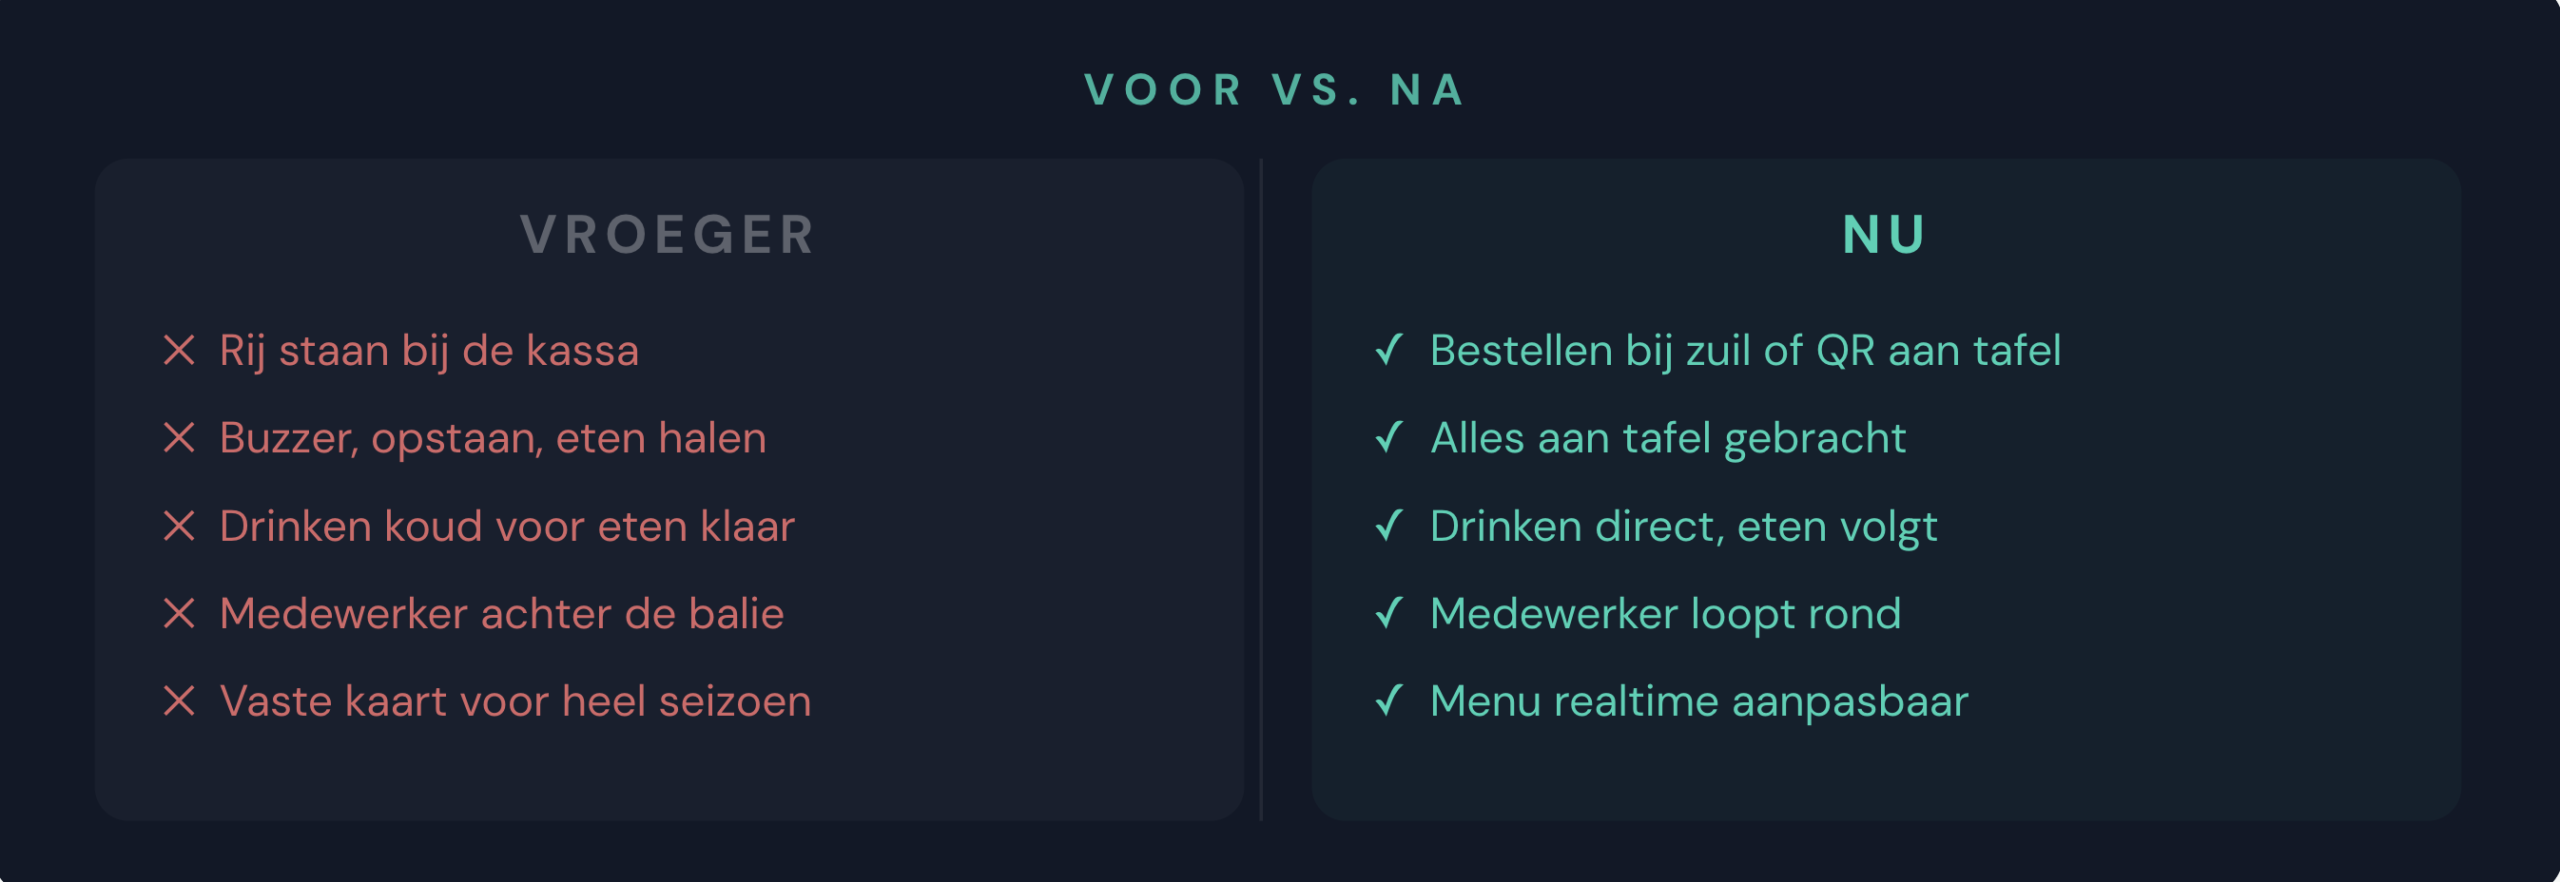Select the Medewerker loopt rond text
Viewport: 2560px width, 882px height.
point(1665,614)
